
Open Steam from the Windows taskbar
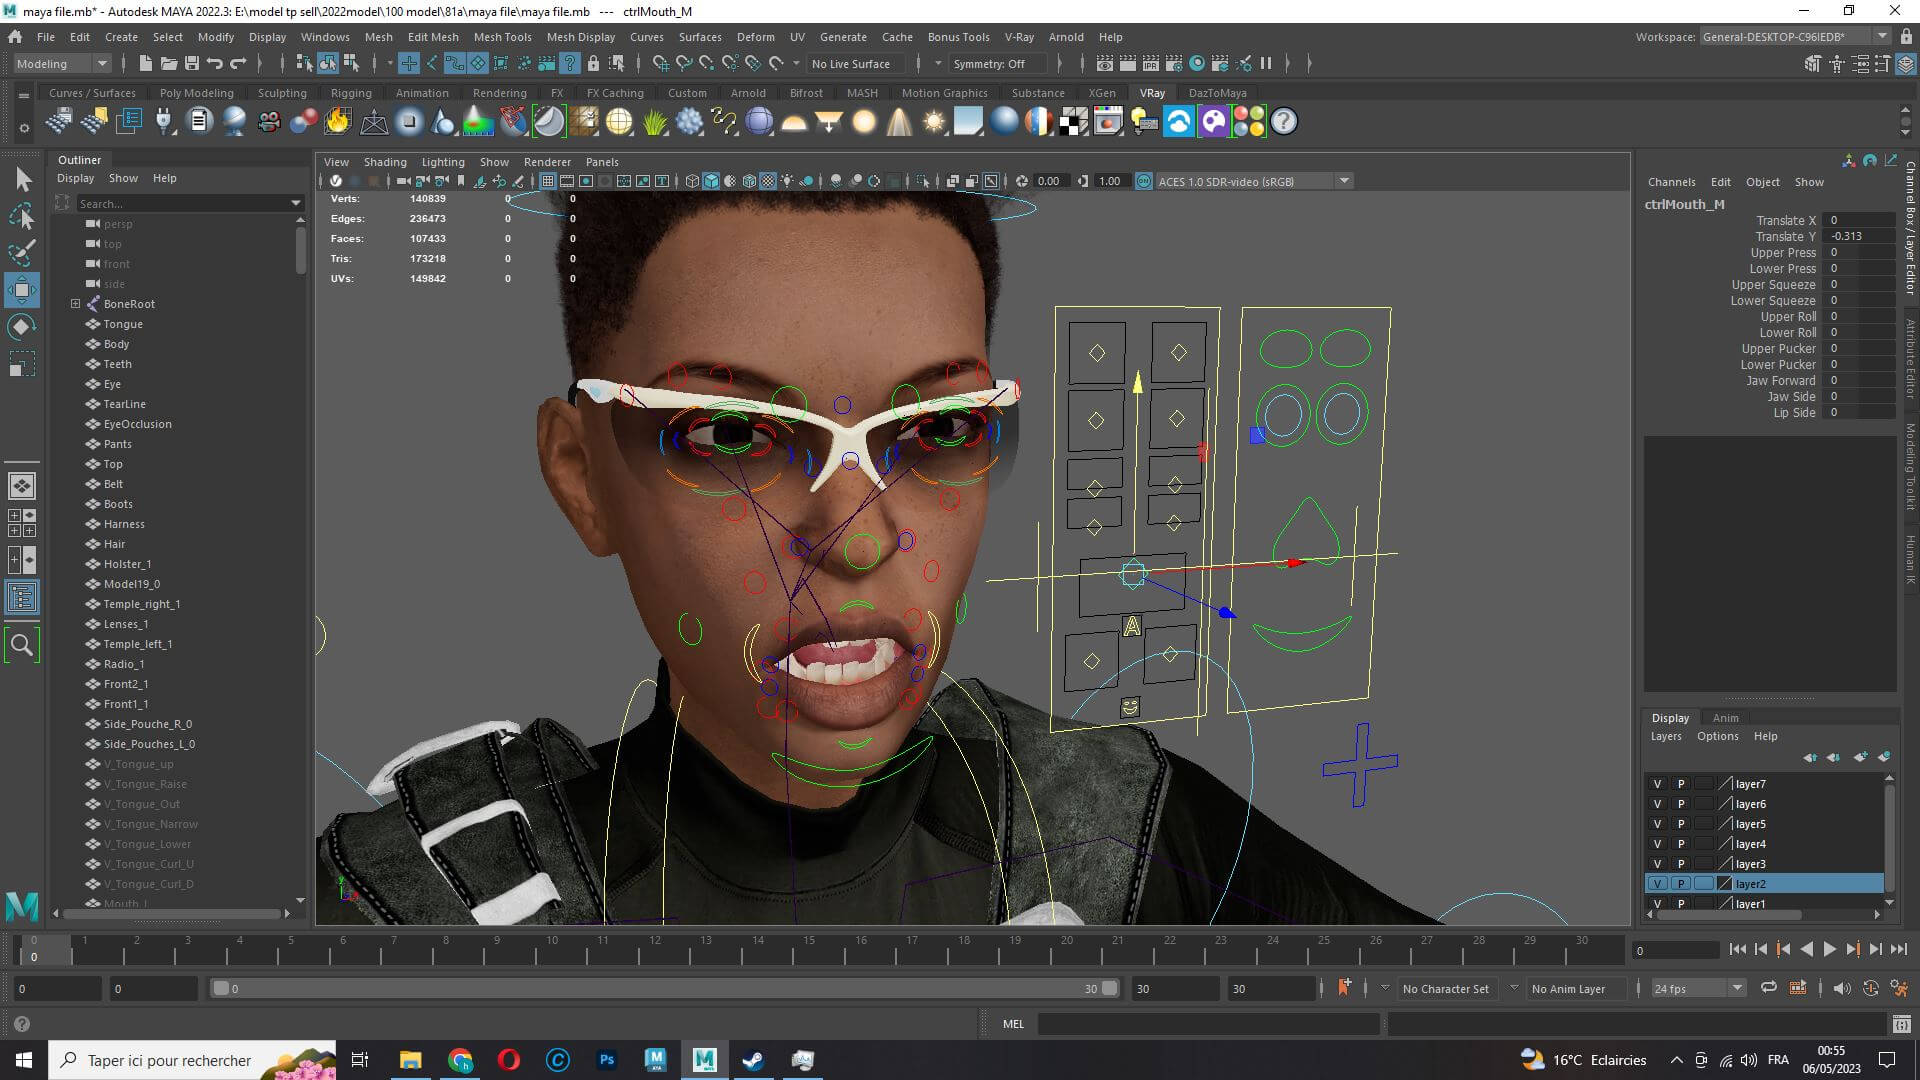click(753, 1060)
